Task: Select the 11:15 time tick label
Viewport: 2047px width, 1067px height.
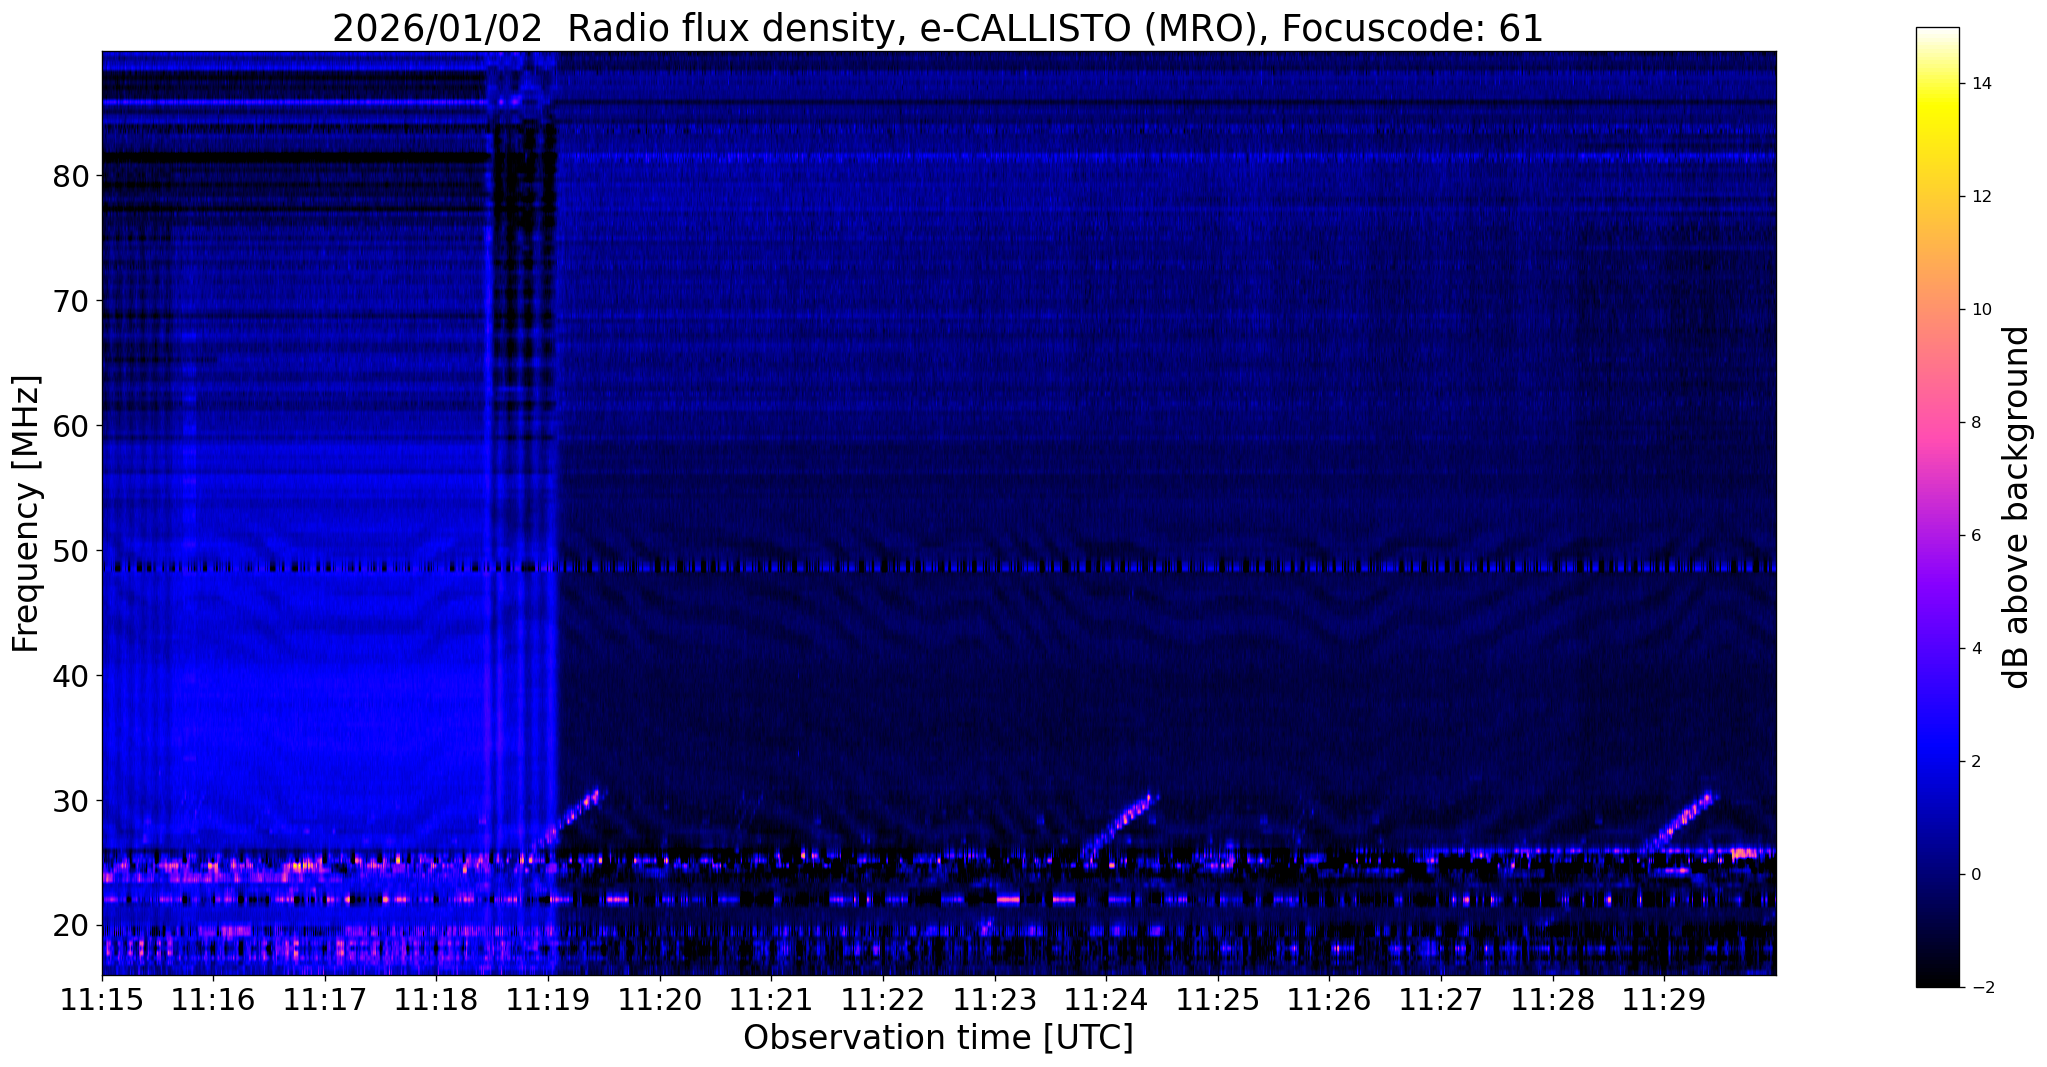Action: point(102,999)
